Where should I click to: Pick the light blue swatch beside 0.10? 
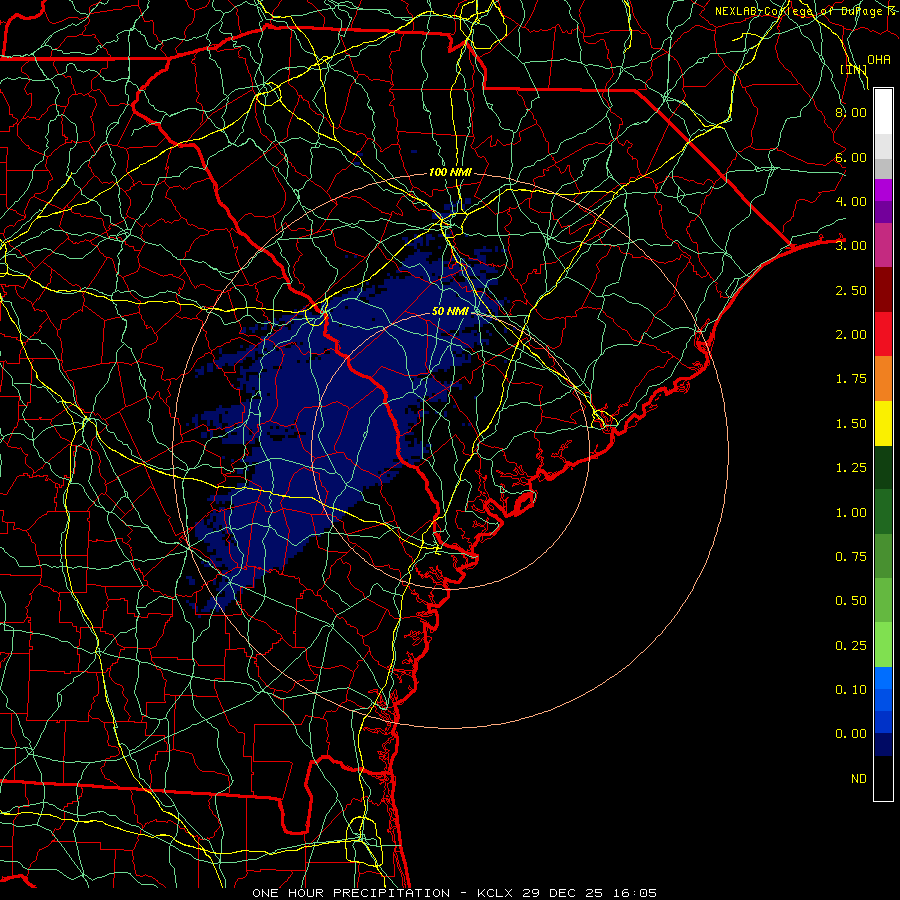coord(883,678)
